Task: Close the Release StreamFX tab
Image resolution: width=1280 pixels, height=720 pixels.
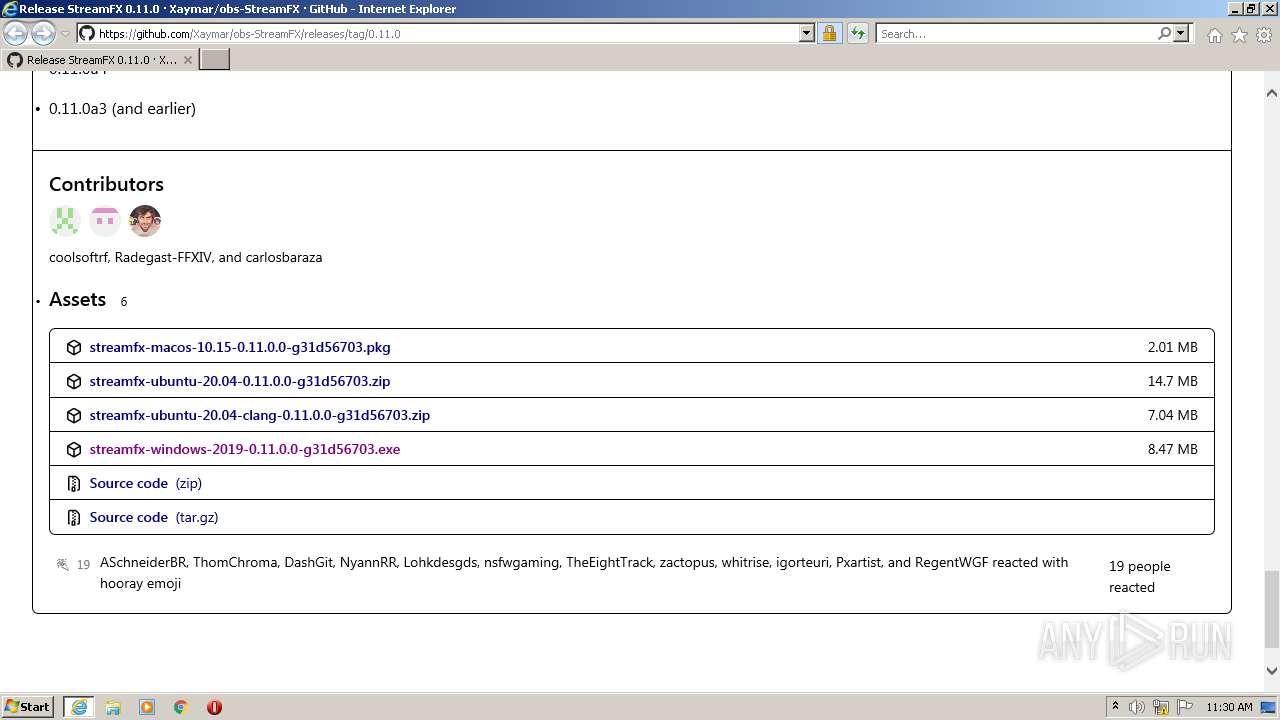Action: point(187,60)
